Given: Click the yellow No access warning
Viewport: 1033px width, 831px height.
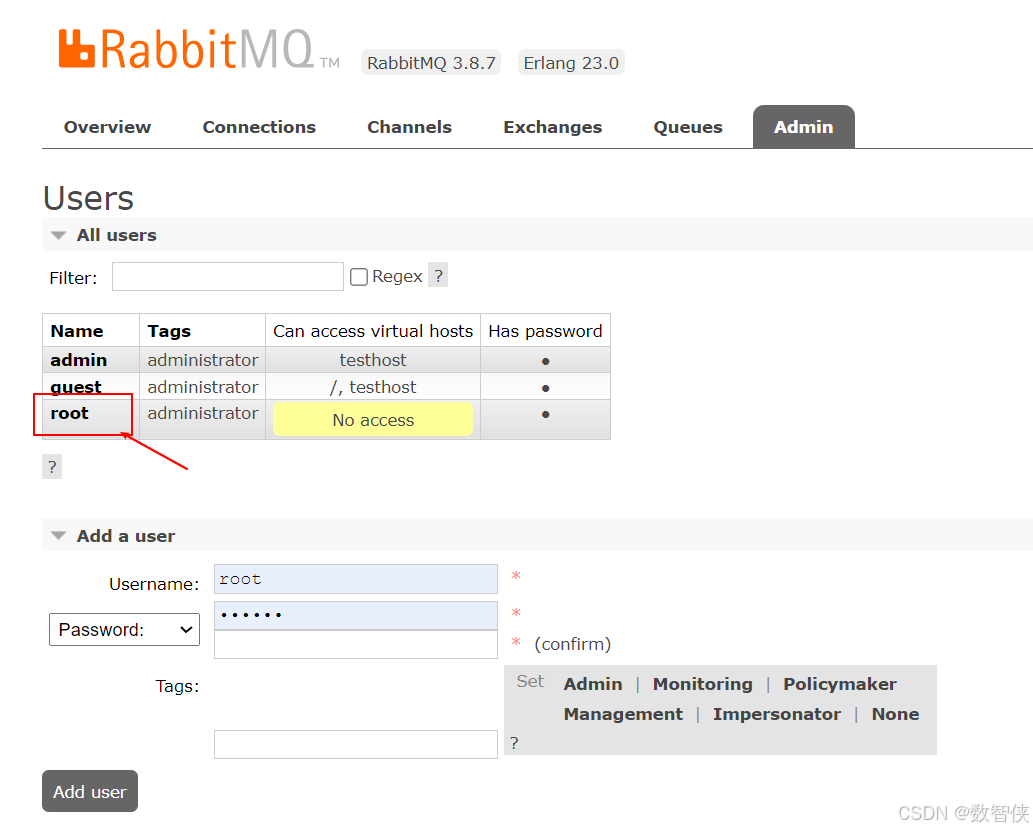Looking at the screenshot, I should [372, 419].
